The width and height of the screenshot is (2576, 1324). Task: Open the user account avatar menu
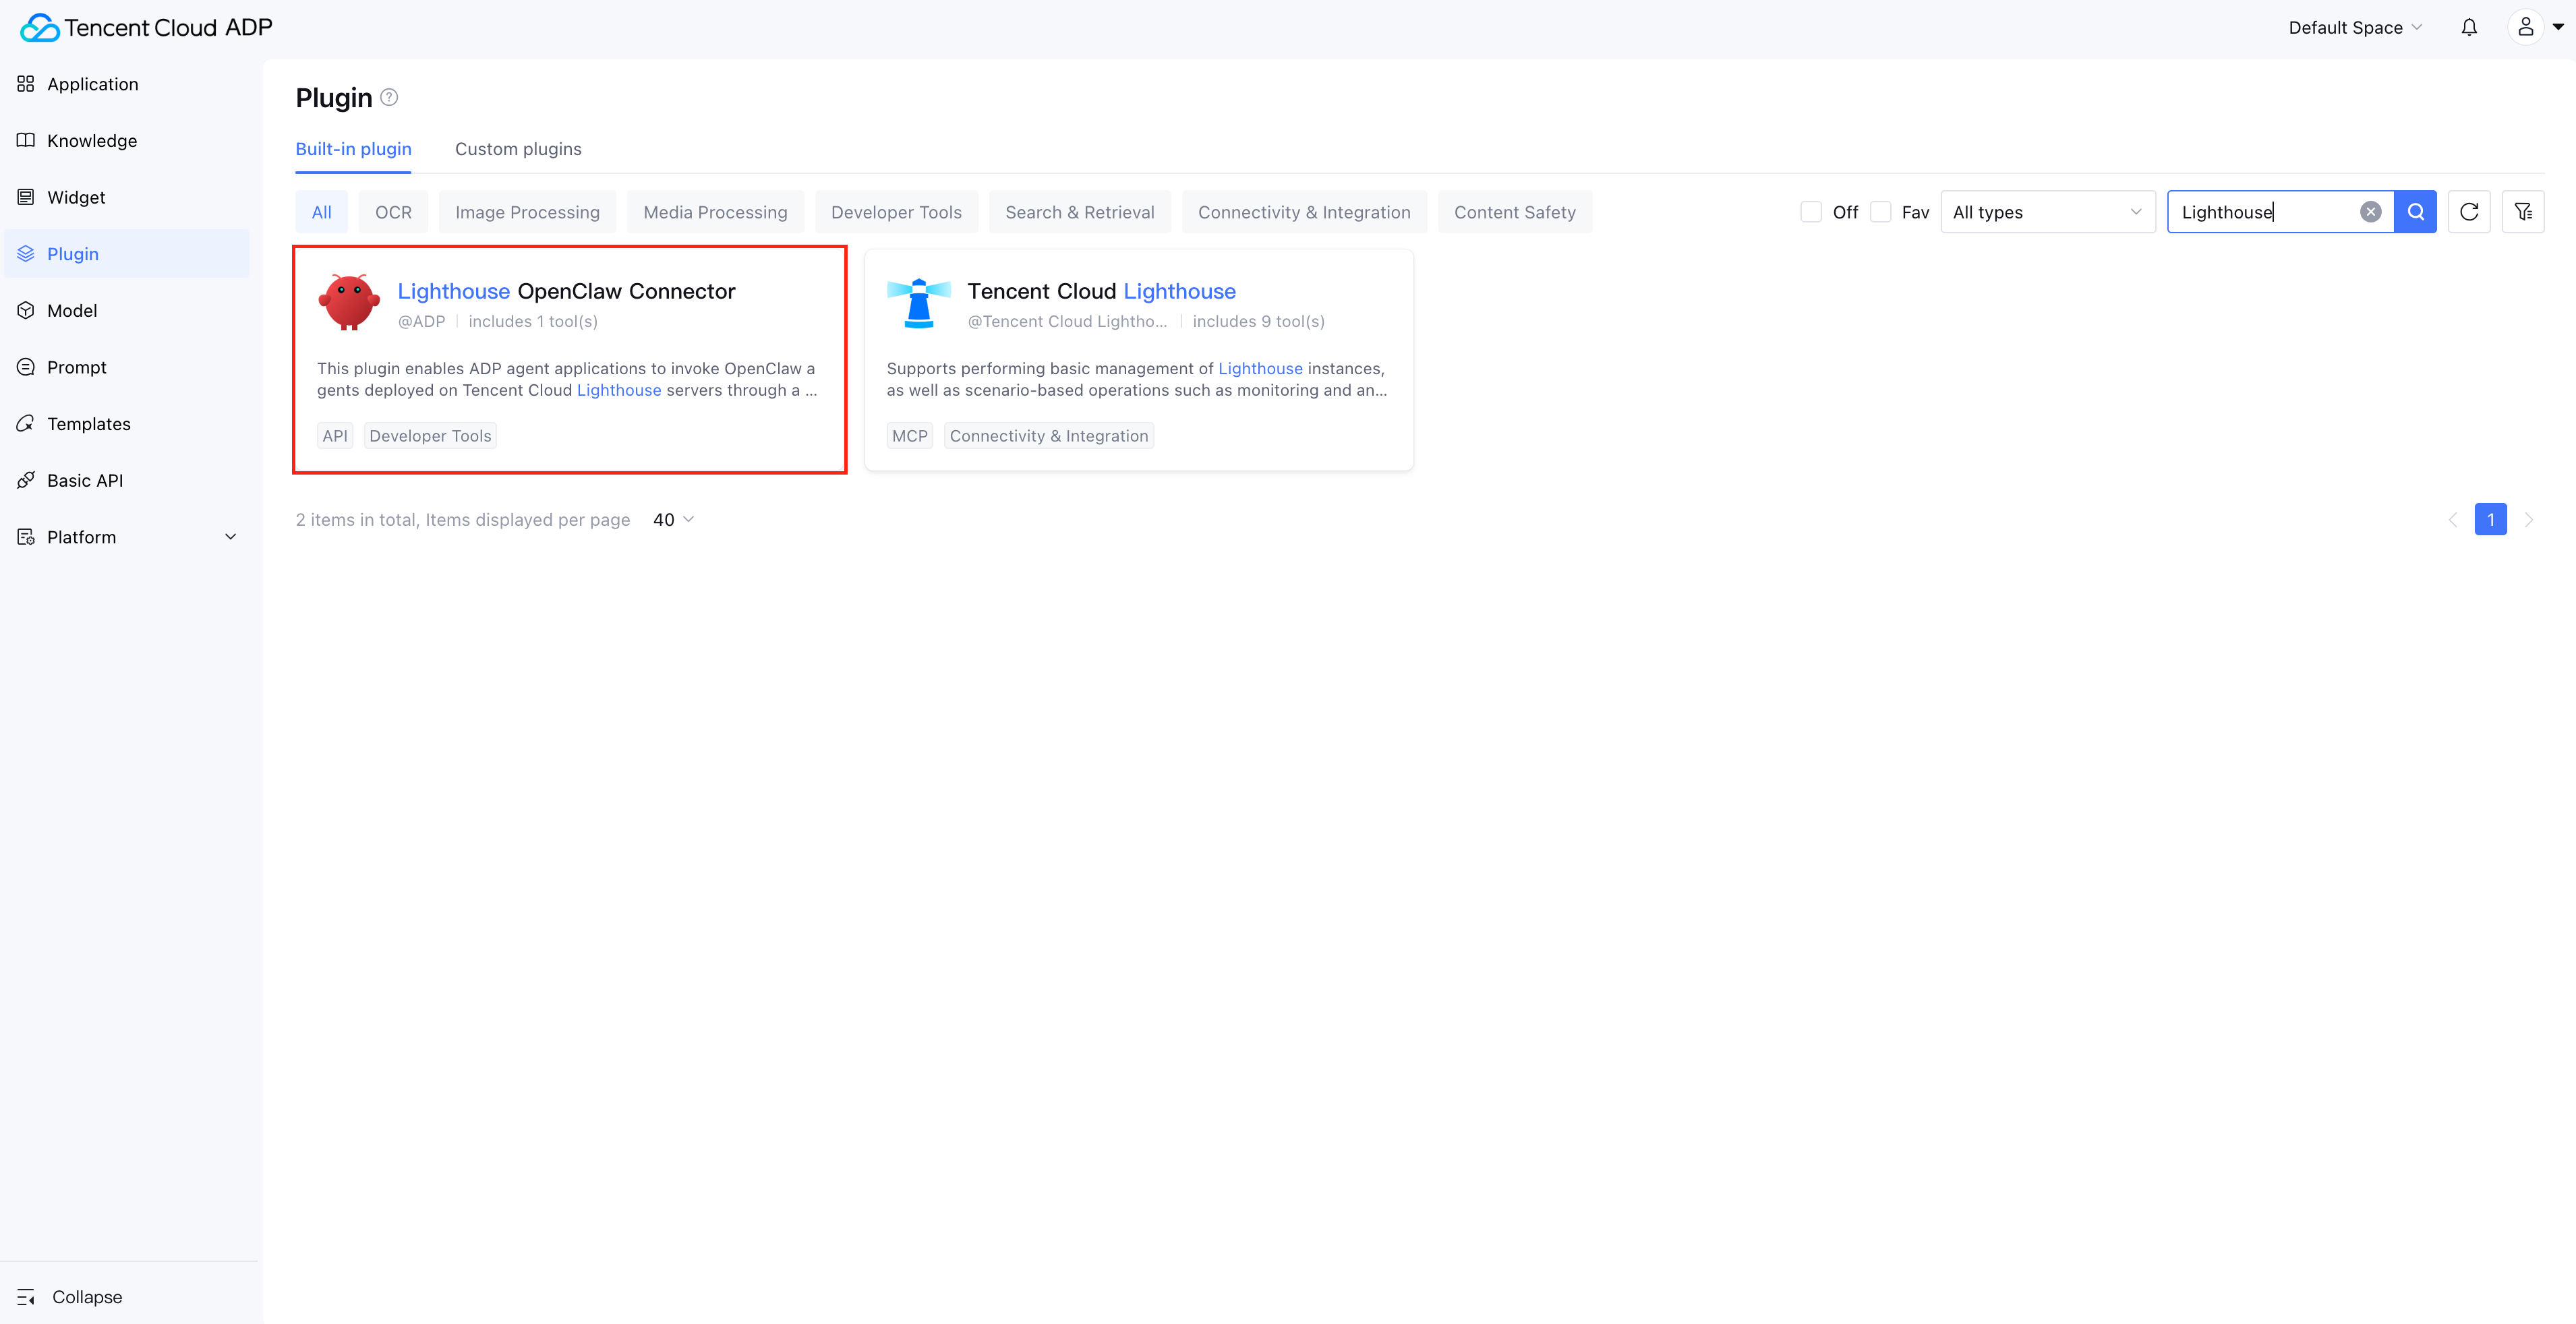click(x=2525, y=28)
